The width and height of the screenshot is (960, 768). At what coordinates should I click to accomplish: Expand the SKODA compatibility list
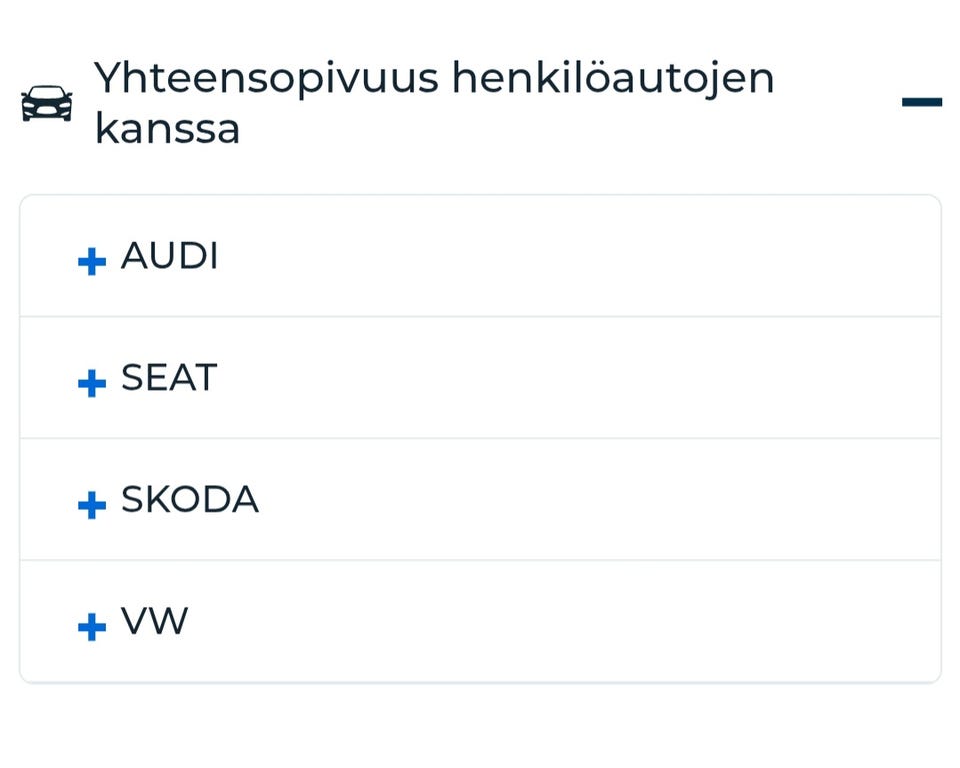[x=480, y=500]
